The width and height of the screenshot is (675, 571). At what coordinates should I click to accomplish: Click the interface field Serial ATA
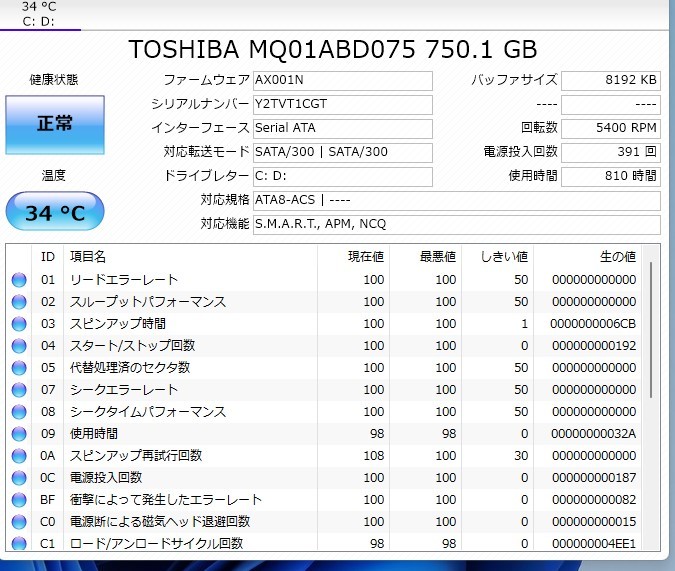343,128
